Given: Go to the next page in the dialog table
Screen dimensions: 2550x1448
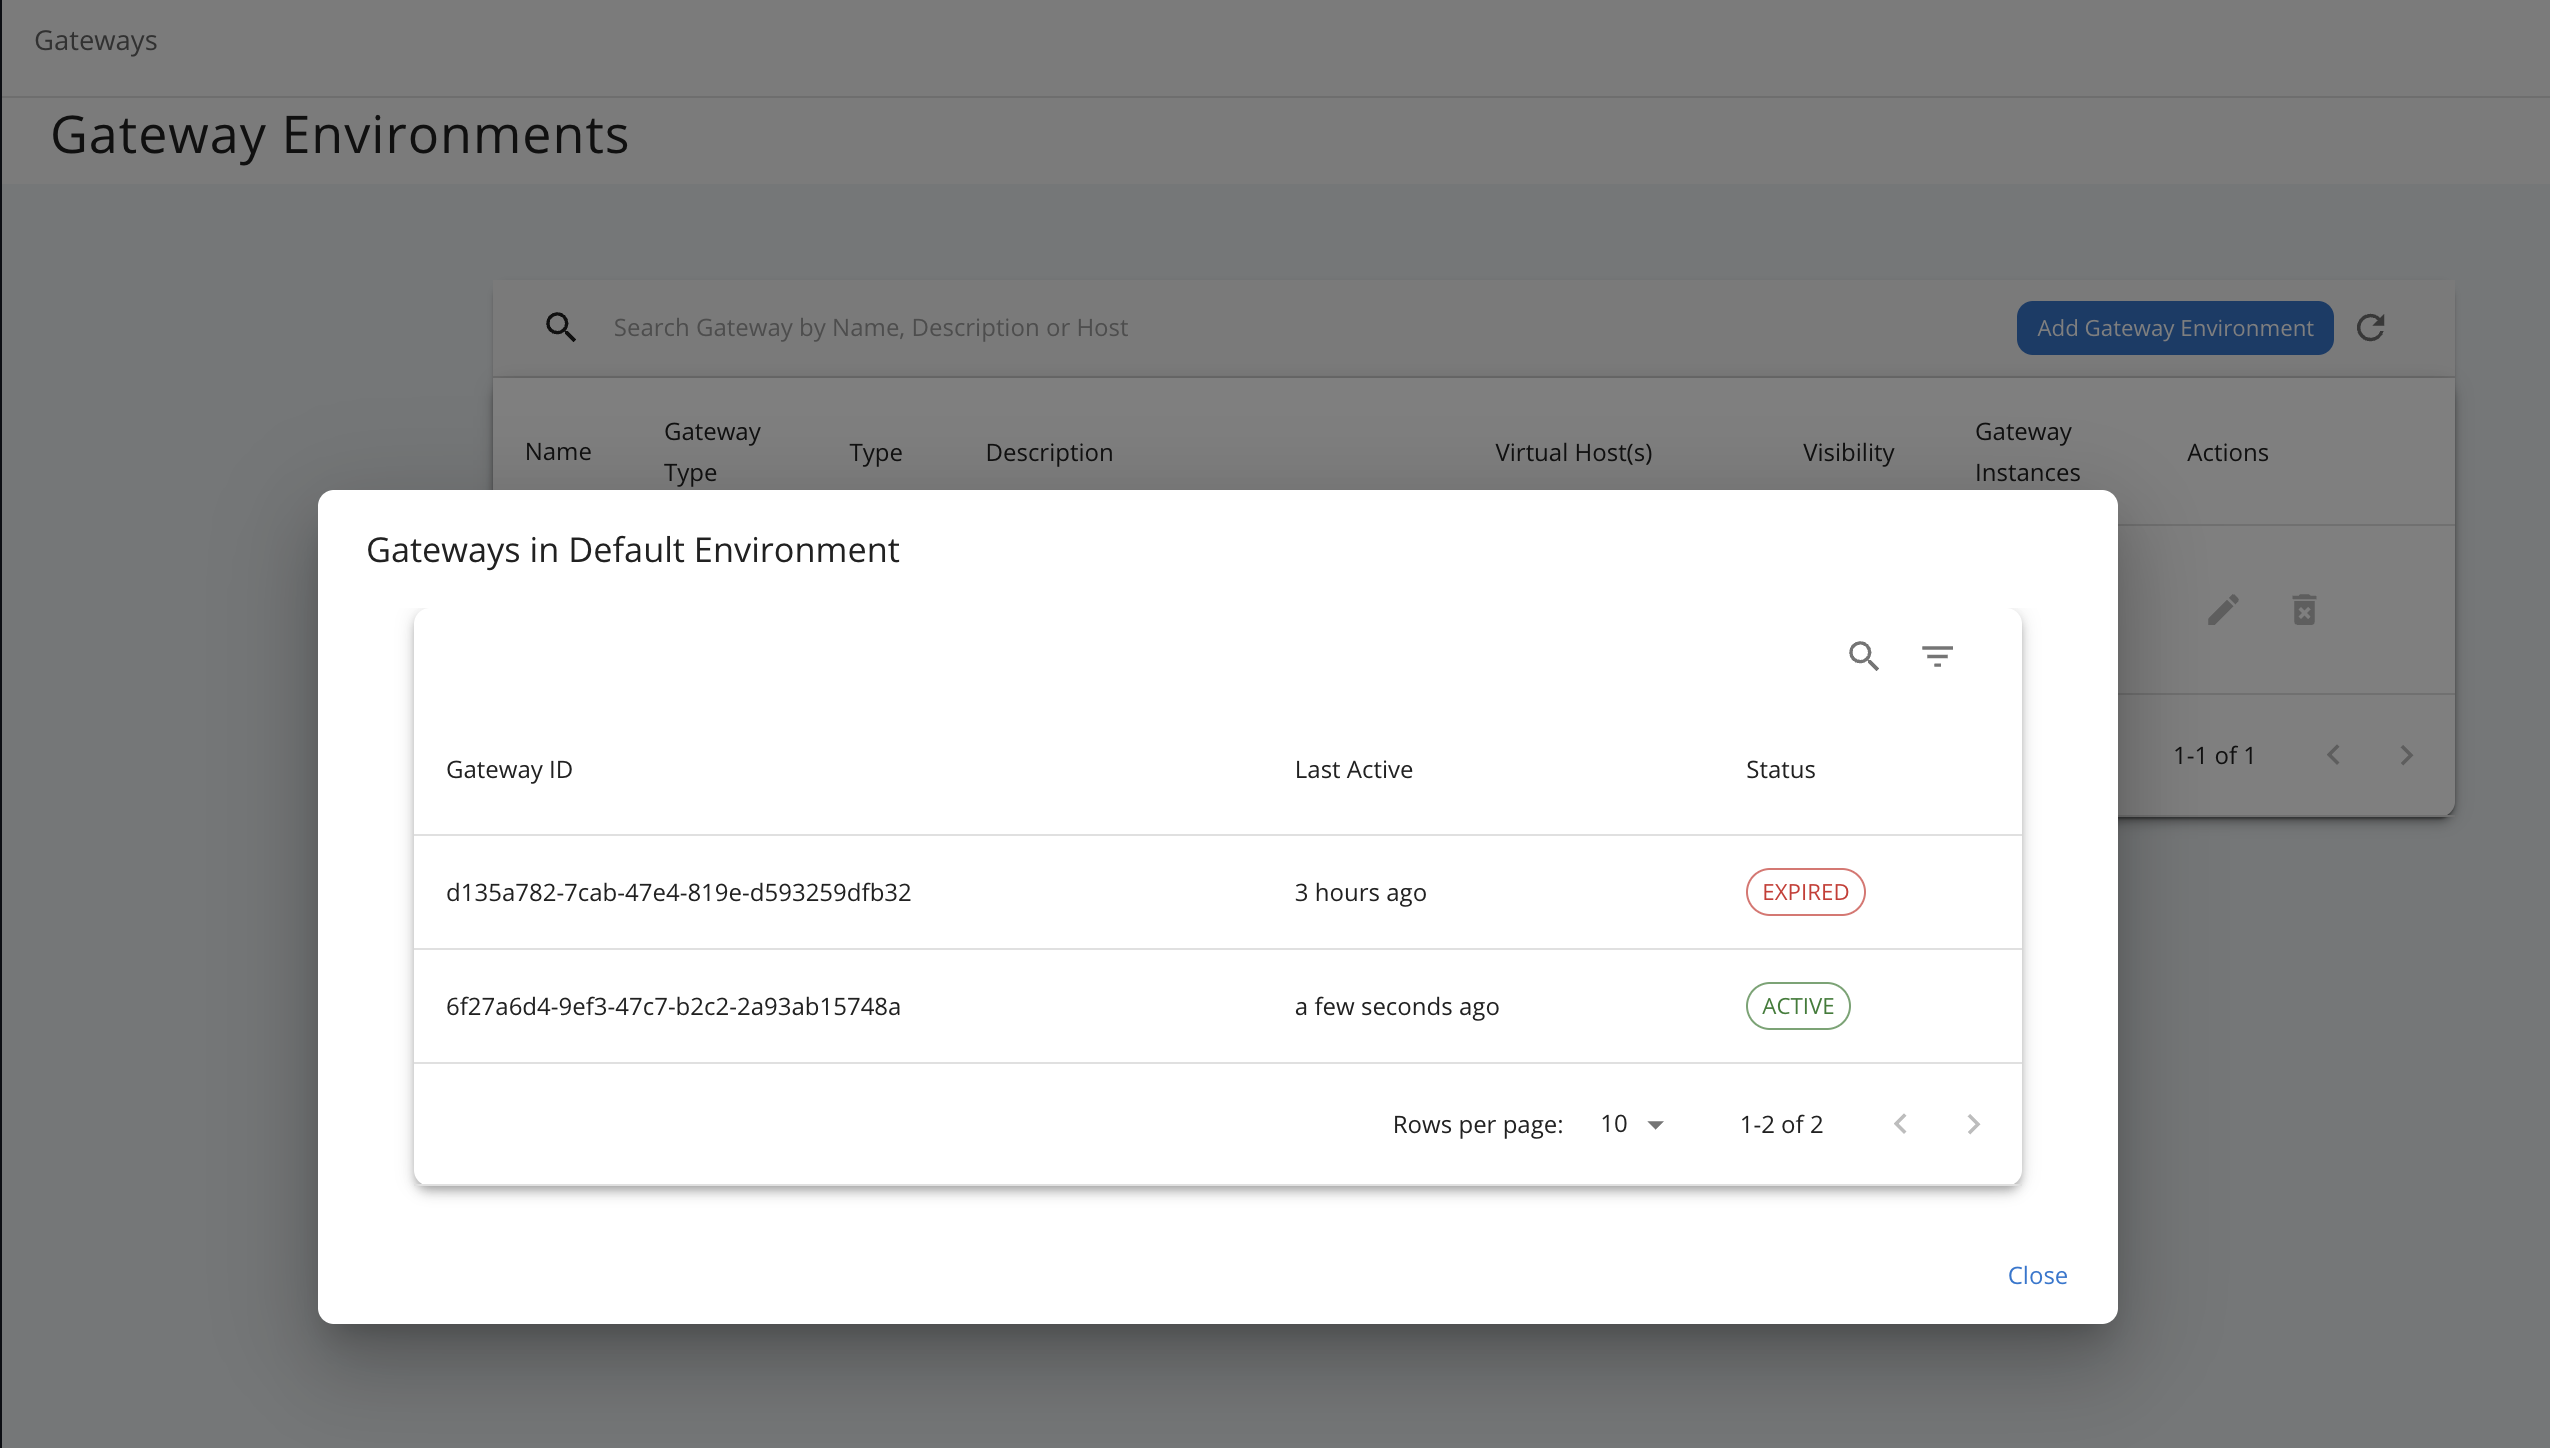Looking at the screenshot, I should pos(1973,1124).
